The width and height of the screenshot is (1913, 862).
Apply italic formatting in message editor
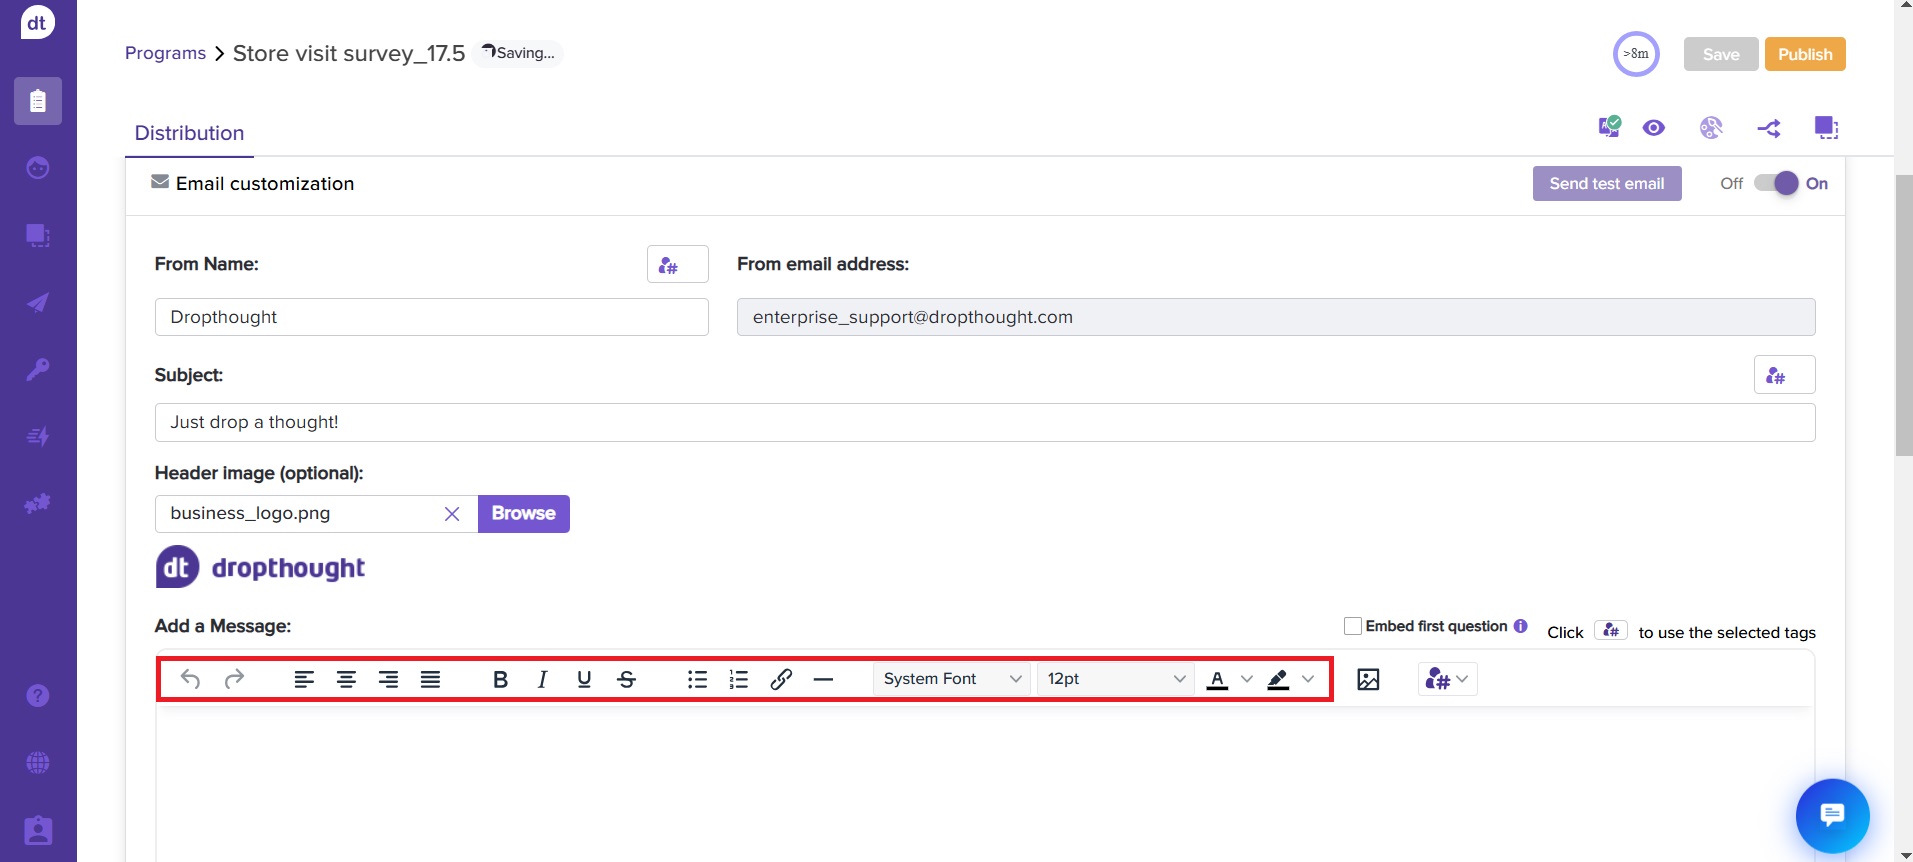point(542,680)
